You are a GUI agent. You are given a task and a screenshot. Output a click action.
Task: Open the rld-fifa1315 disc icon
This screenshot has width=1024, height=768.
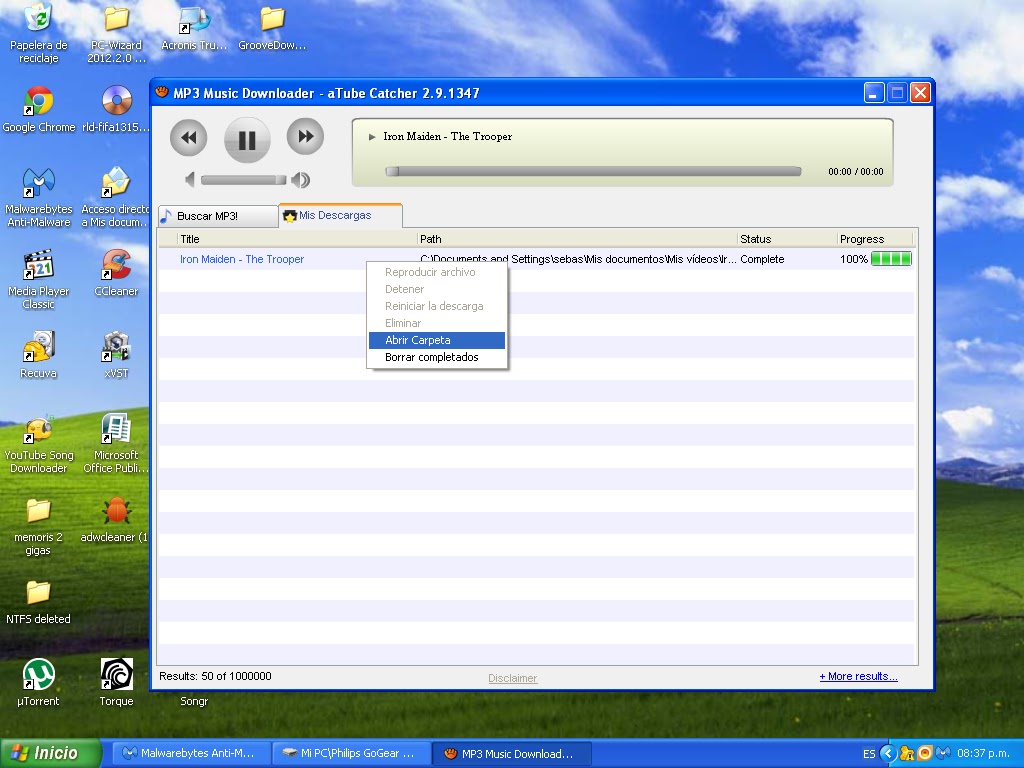point(116,110)
